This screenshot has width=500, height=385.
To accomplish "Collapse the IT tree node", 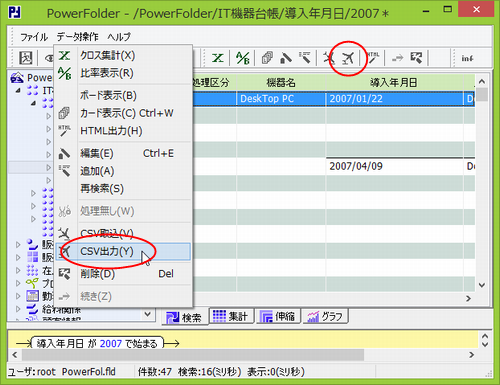I will click(18, 90).
